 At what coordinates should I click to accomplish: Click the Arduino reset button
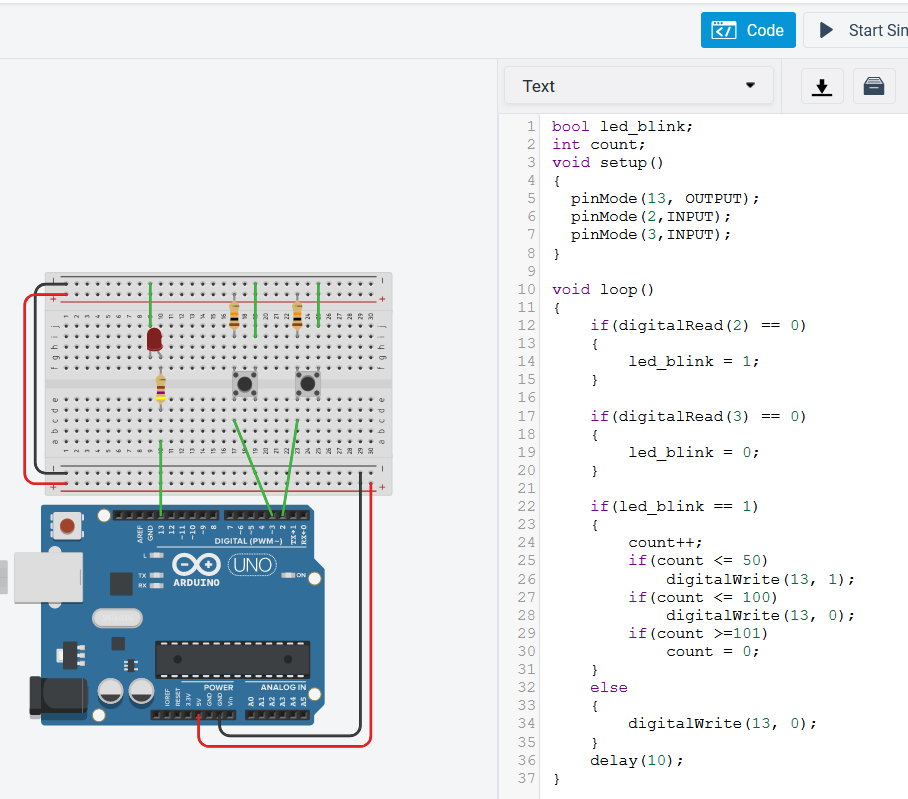[67, 526]
